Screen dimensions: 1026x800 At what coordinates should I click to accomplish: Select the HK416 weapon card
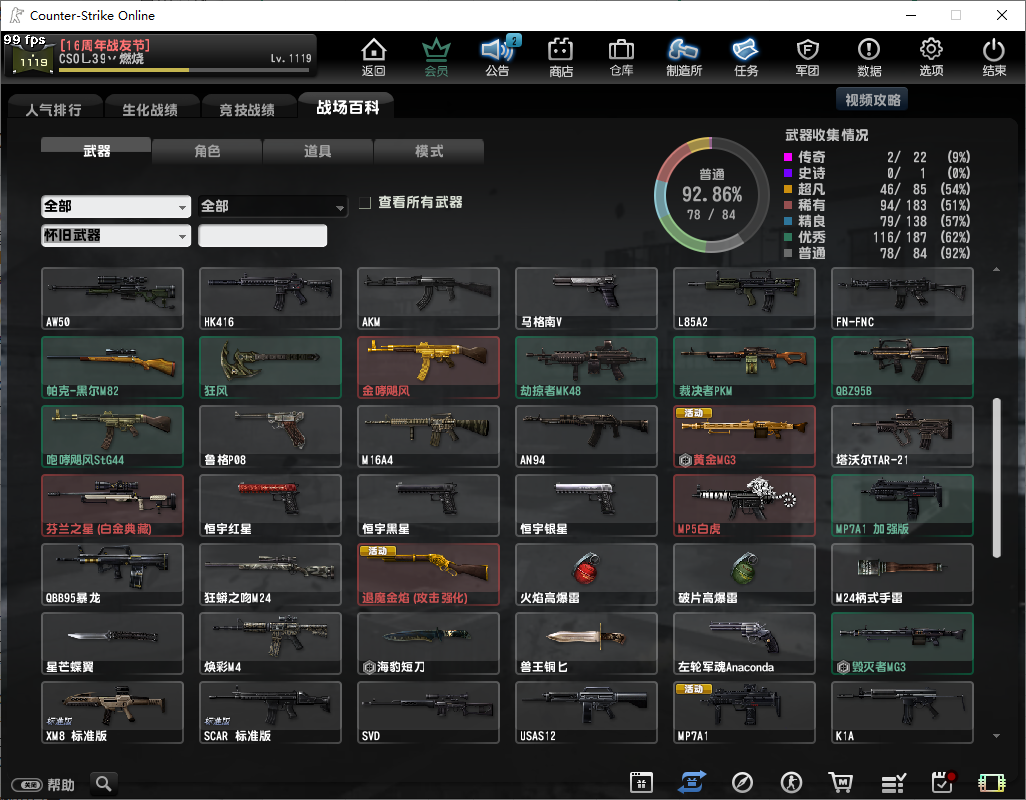pyautogui.click(x=270, y=298)
